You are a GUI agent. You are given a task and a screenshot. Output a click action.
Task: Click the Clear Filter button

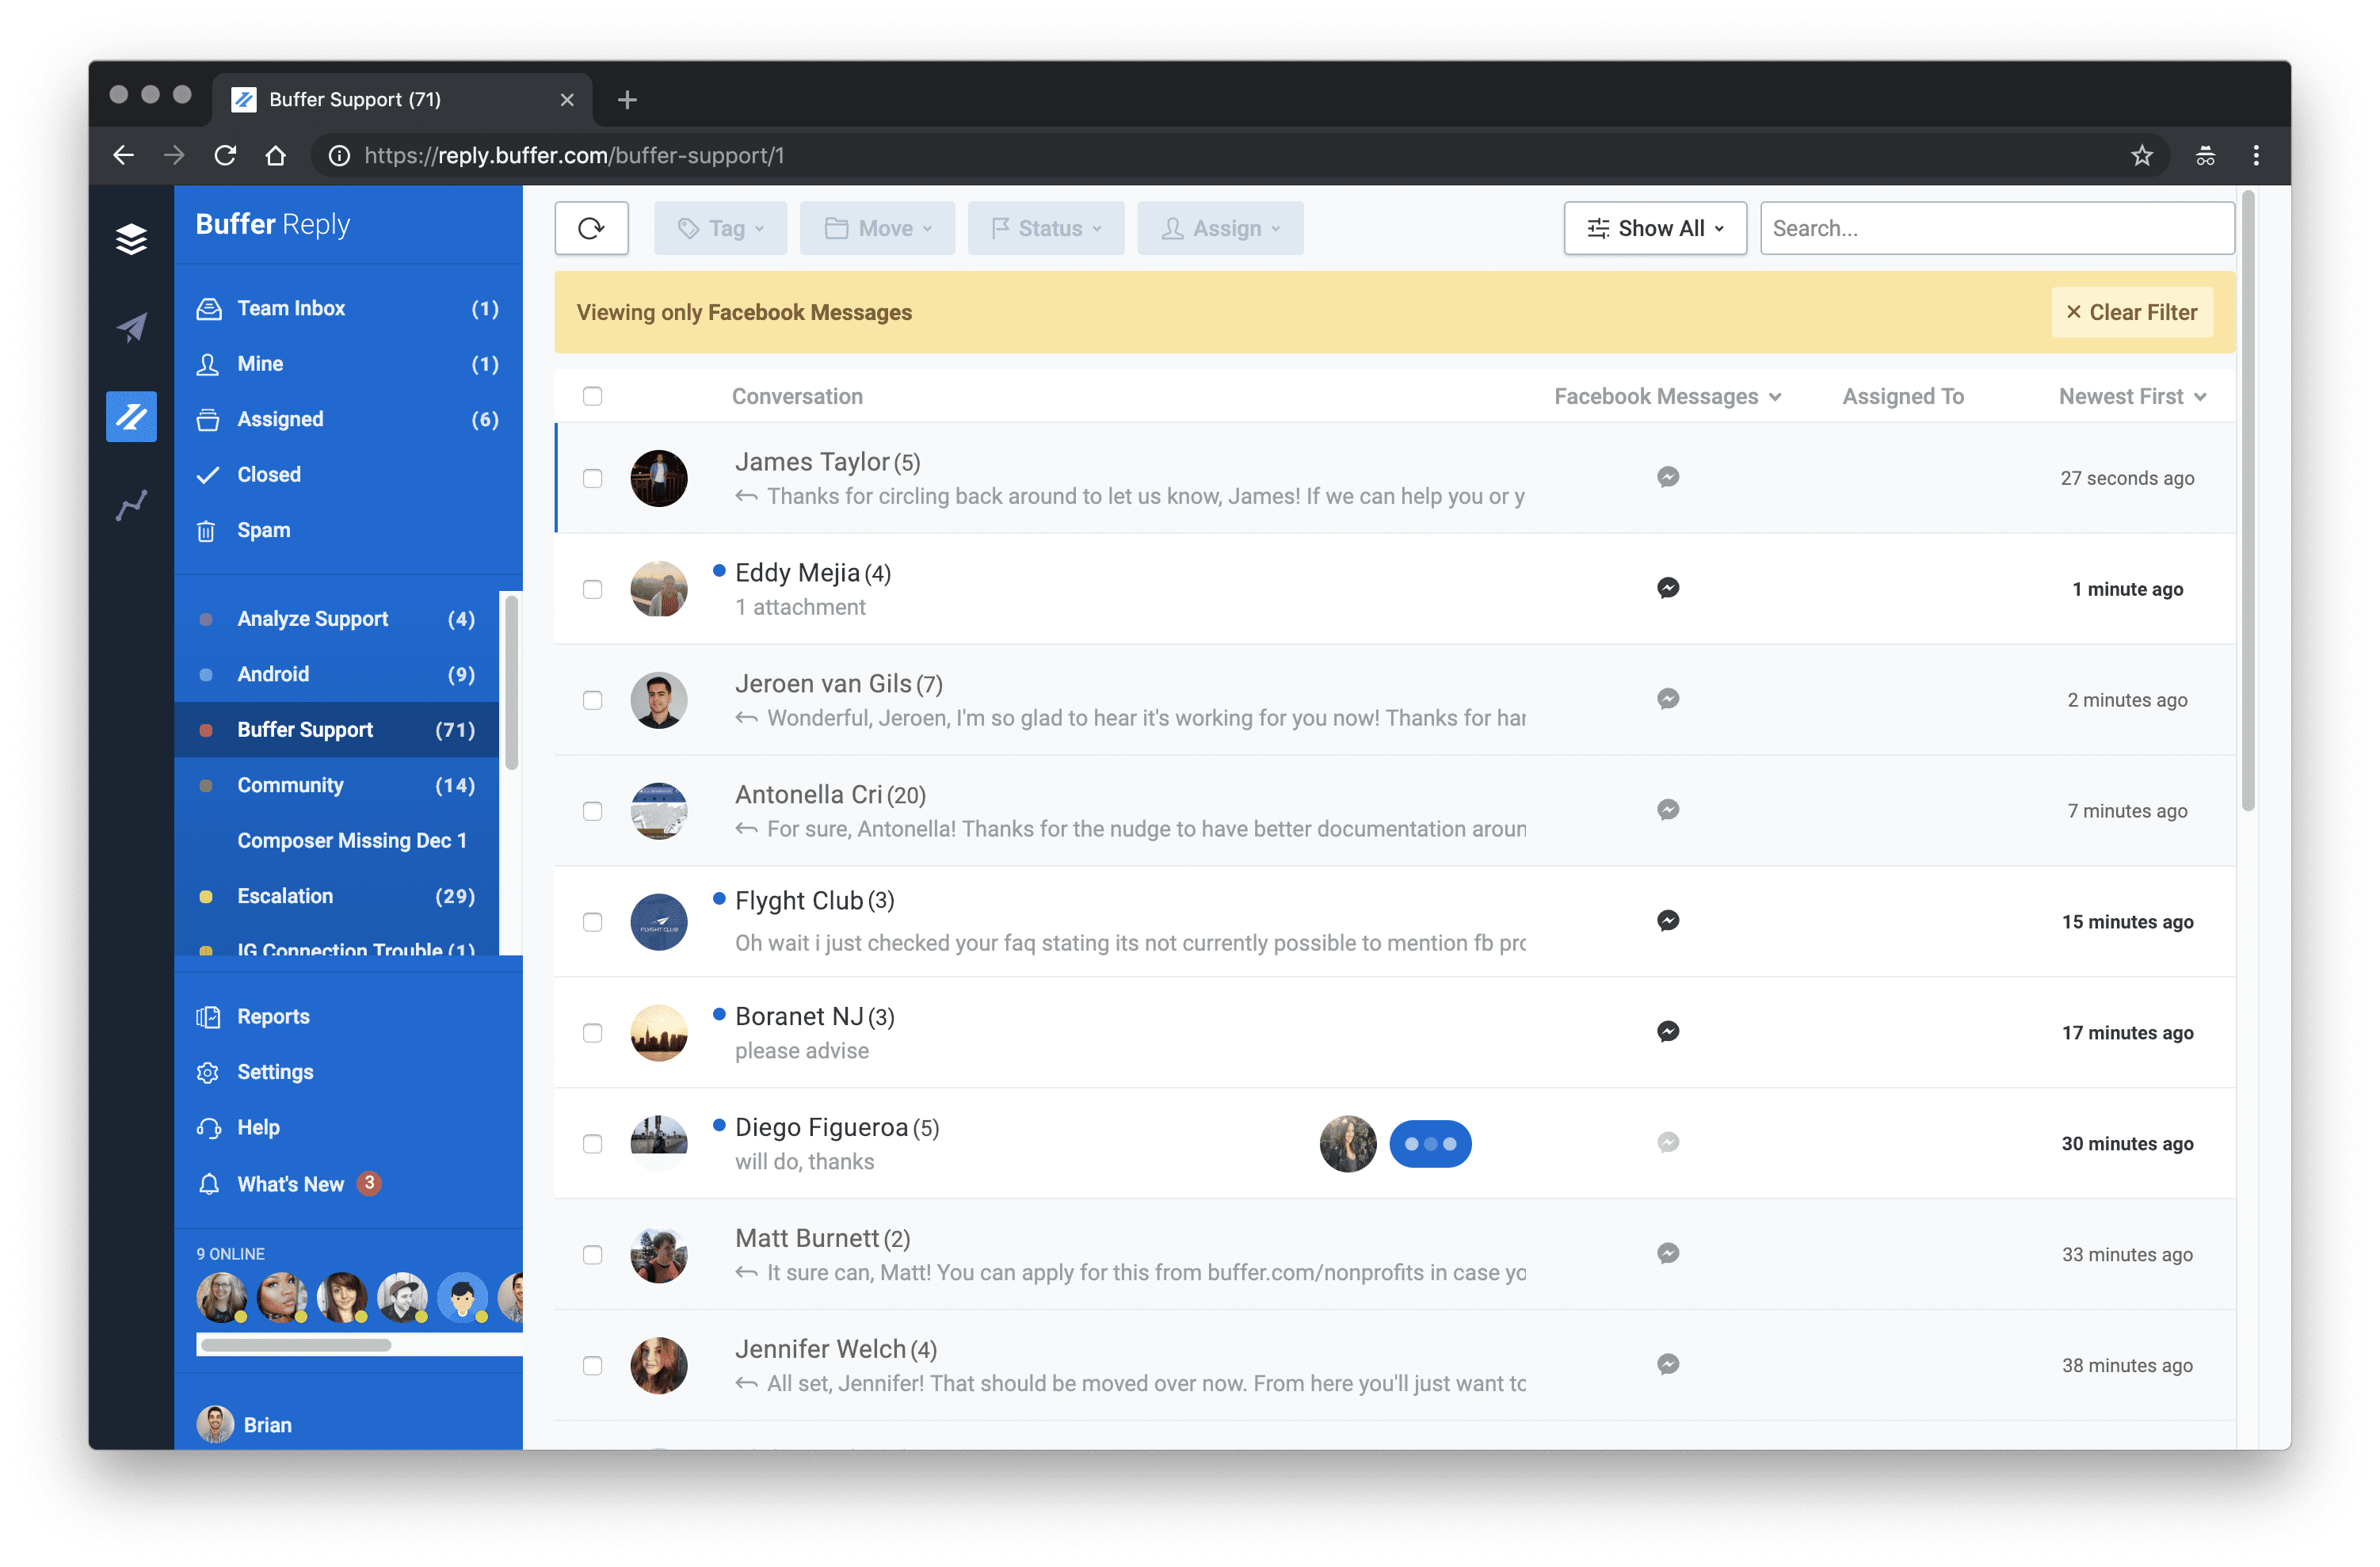coord(2131,312)
